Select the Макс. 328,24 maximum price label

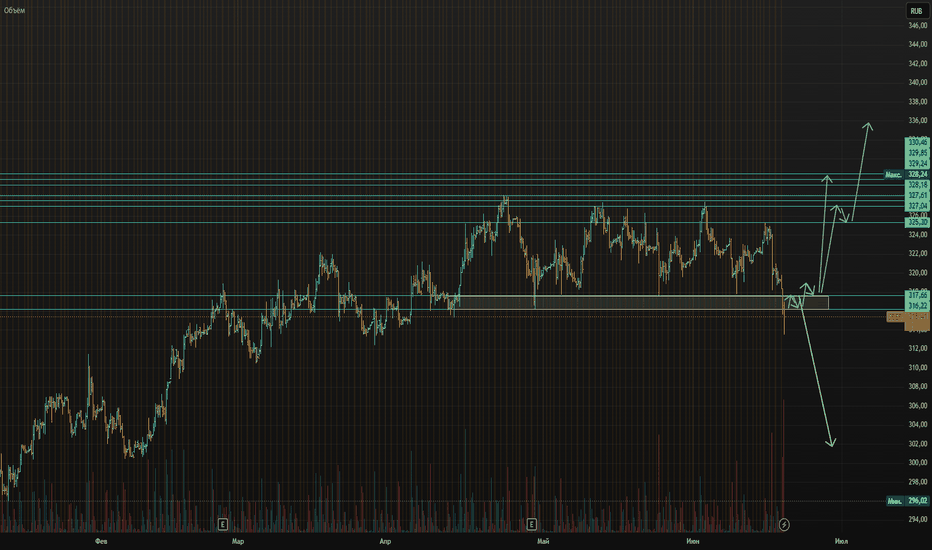point(906,175)
